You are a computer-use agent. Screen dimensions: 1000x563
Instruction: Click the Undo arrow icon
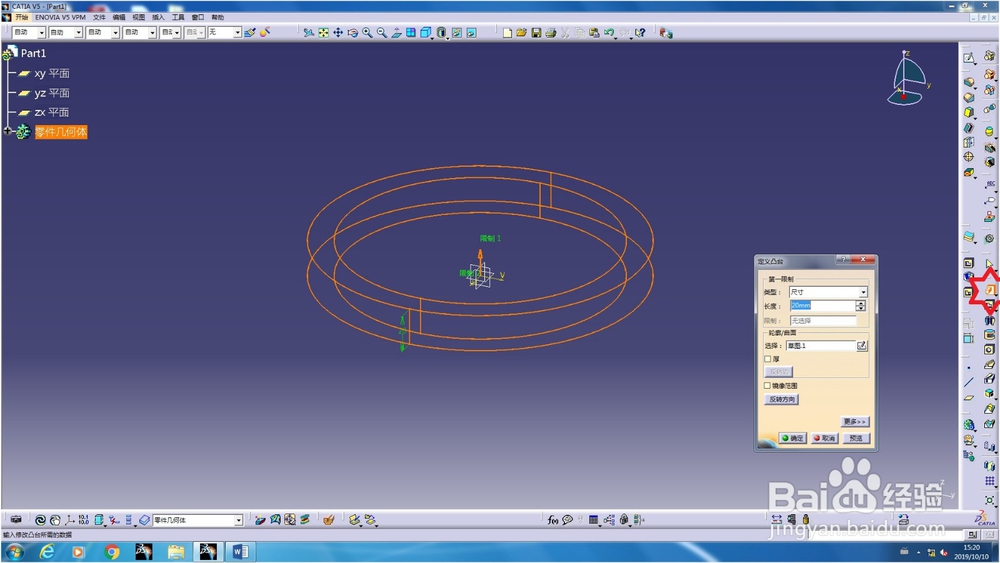[x=610, y=33]
